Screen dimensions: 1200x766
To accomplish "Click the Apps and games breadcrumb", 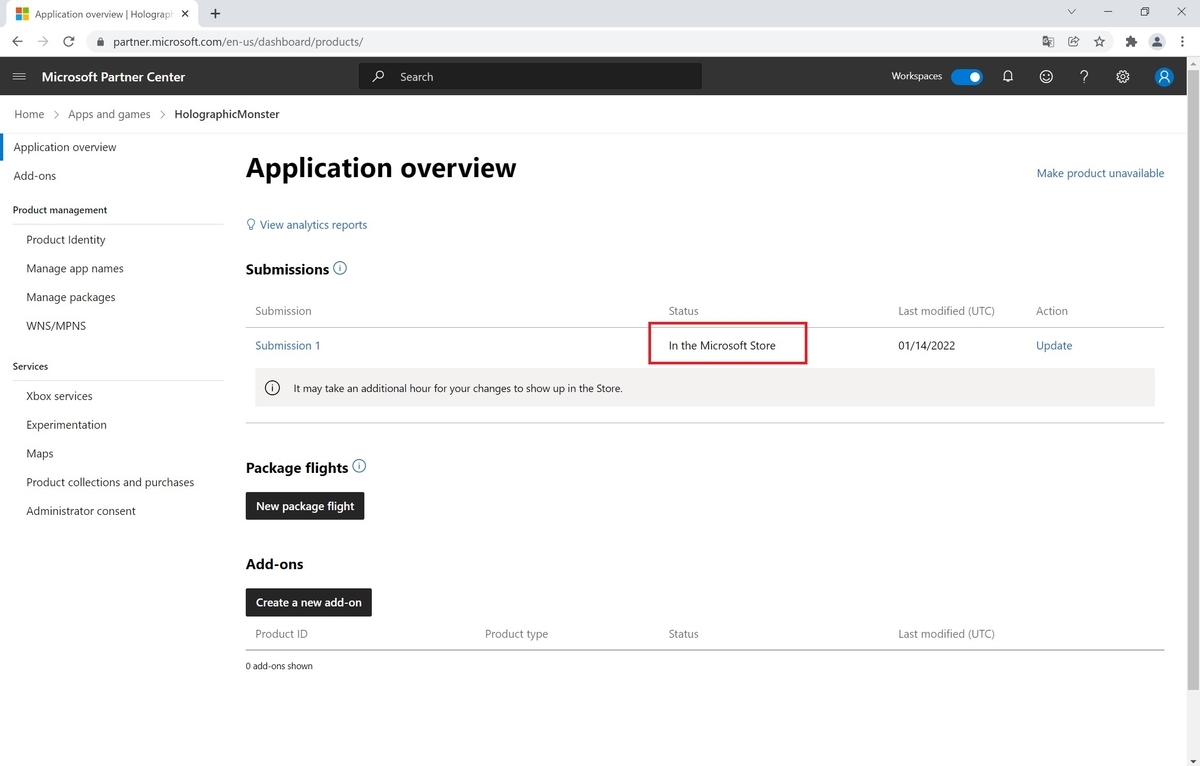I will point(109,114).
